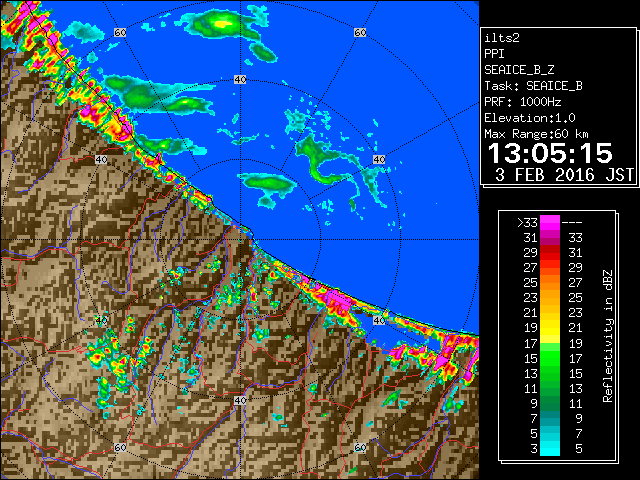Pick the bright magenta >33 dBZ swatch
This screenshot has width=640, height=480.
(550, 222)
